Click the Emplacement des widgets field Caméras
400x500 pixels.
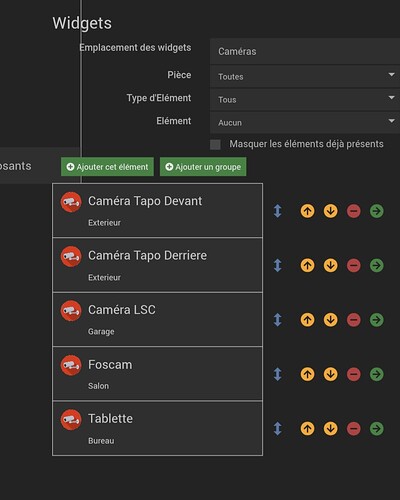(305, 51)
